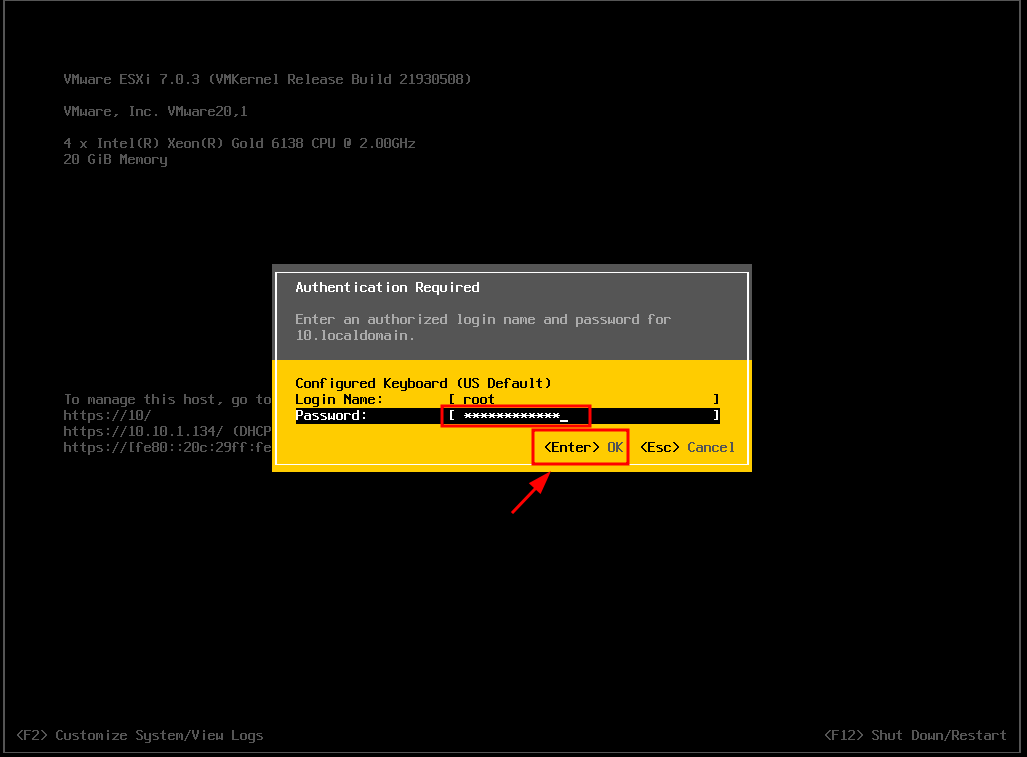This screenshot has height=757, width=1027.
Task: Click the https://10/ host URL
Action: tap(107, 415)
